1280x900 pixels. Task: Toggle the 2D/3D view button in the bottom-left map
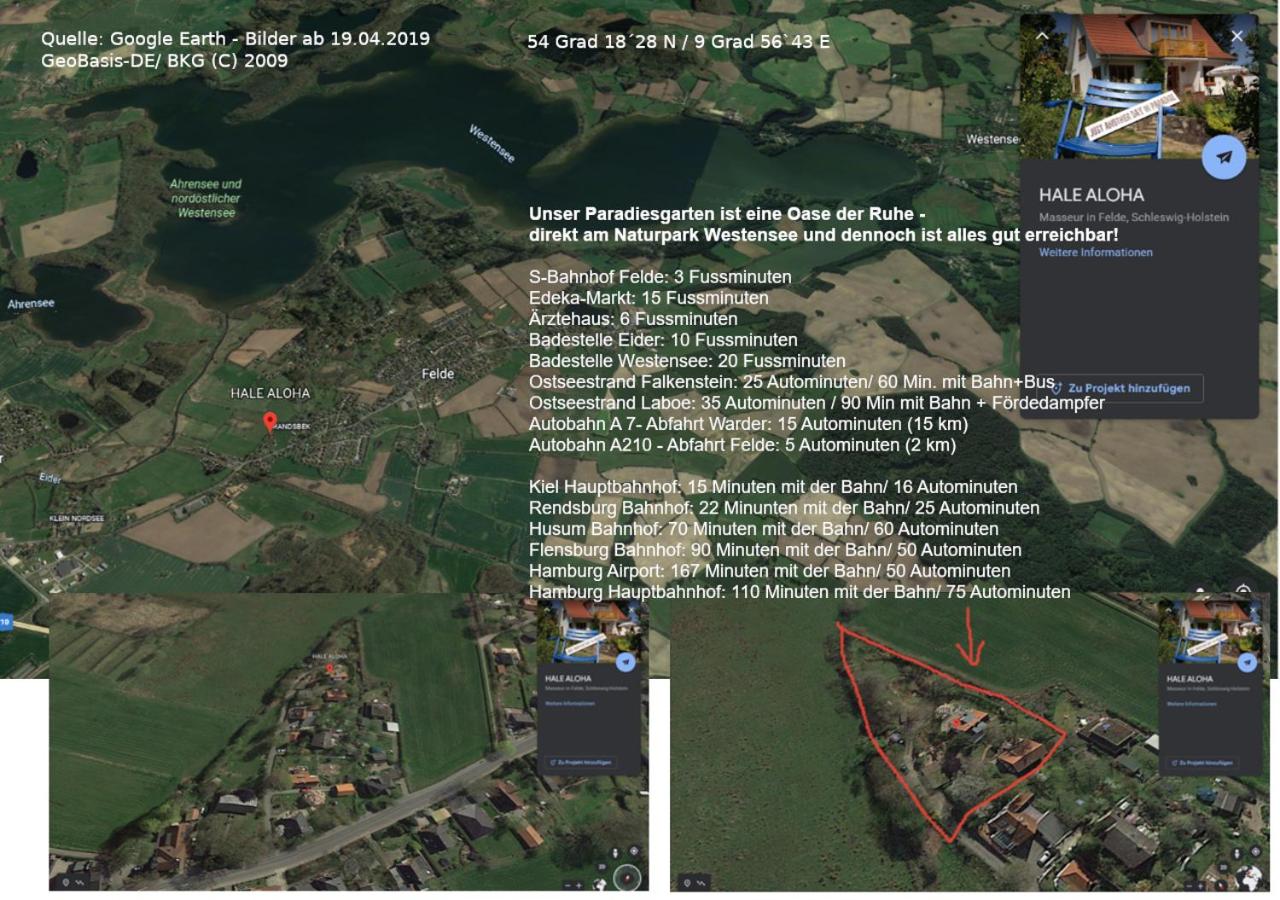point(602,867)
